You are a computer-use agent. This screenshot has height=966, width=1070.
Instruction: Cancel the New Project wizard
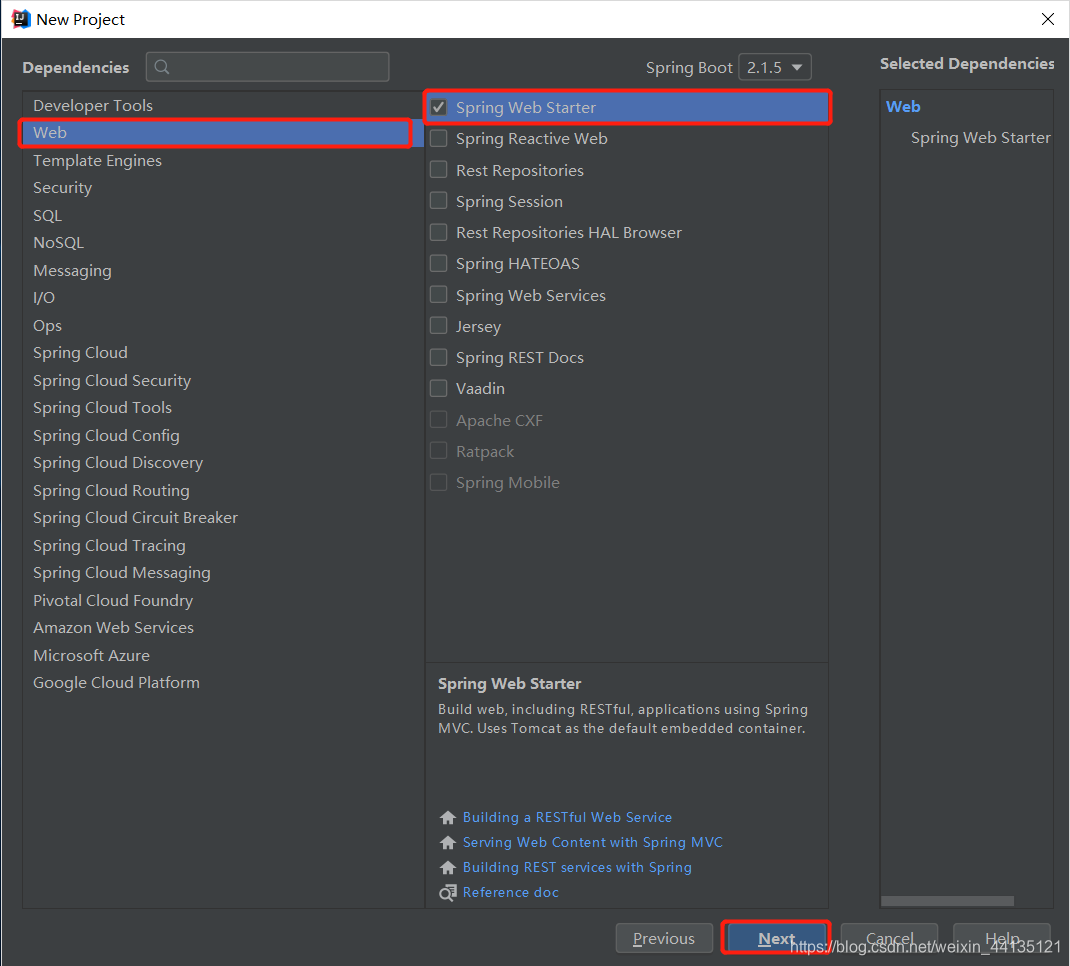point(889,938)
